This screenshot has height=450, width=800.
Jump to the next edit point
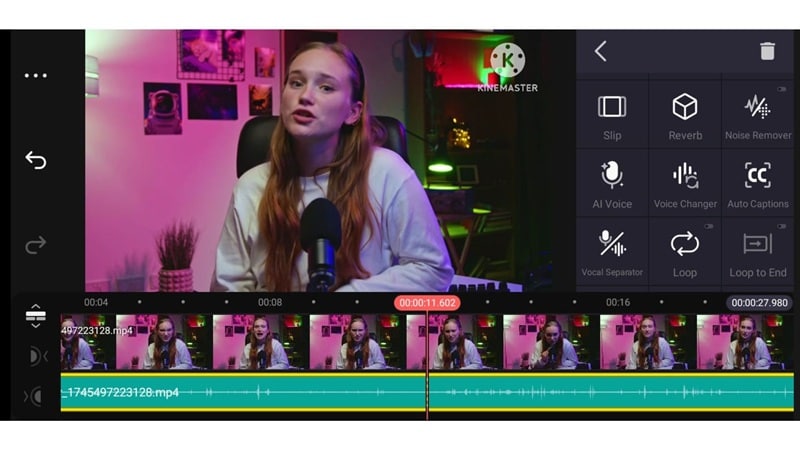tap(35, 396)
